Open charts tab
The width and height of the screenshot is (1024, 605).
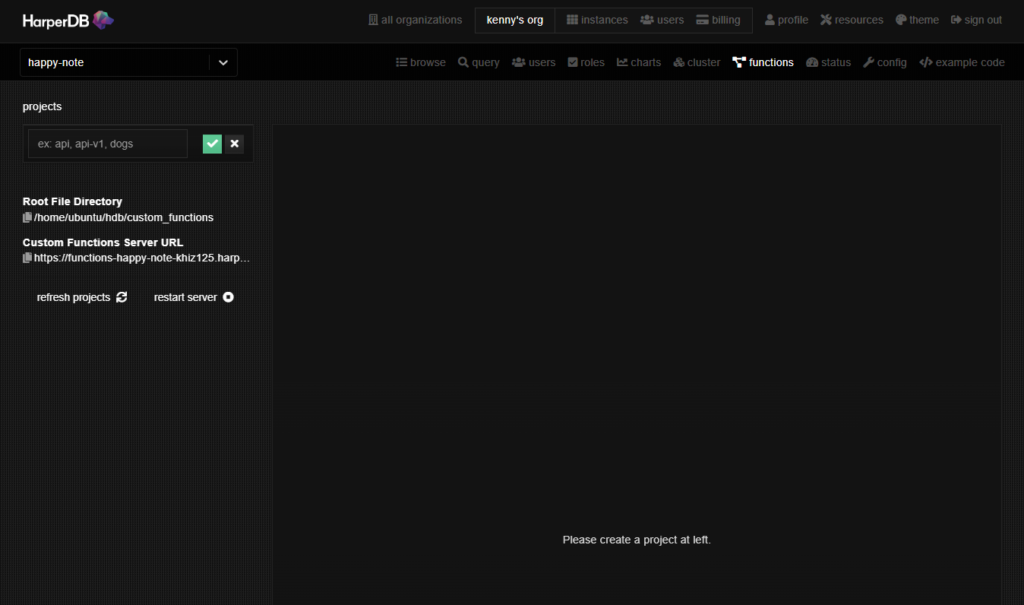pyautogui.click(x=639, y=63)
